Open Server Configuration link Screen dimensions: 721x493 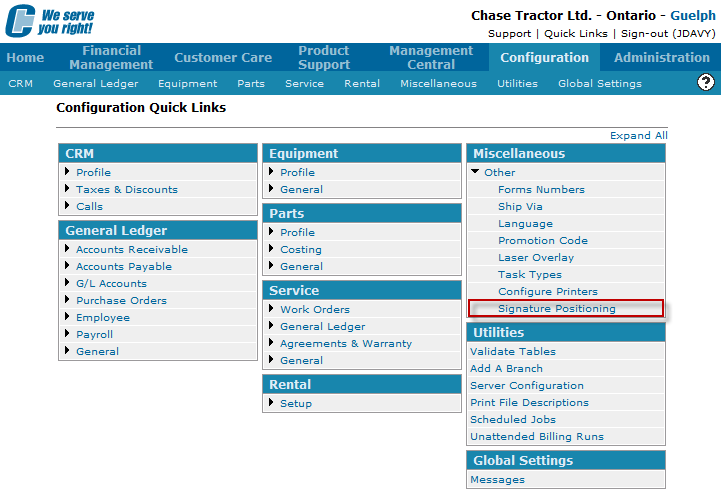point(526,385)
